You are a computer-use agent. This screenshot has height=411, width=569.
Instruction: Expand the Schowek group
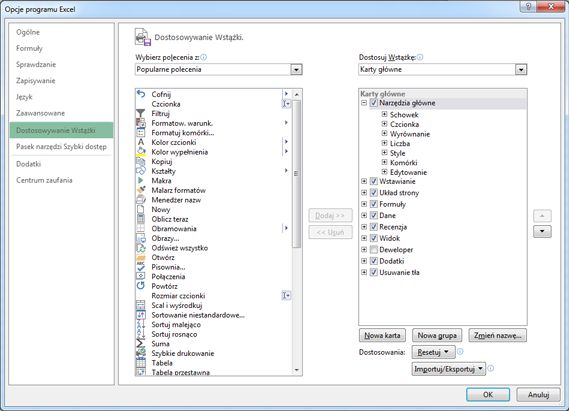[385, 114]
